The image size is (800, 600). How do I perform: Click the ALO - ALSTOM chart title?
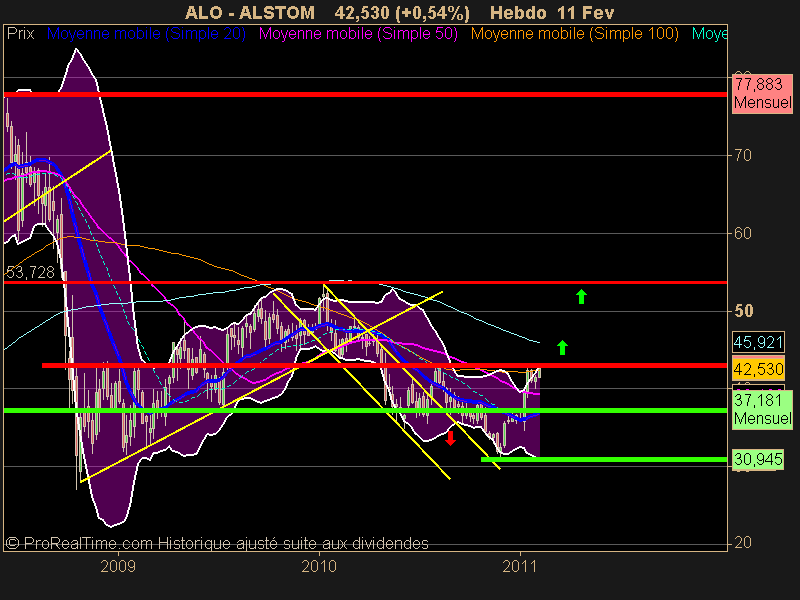(249, 13)
